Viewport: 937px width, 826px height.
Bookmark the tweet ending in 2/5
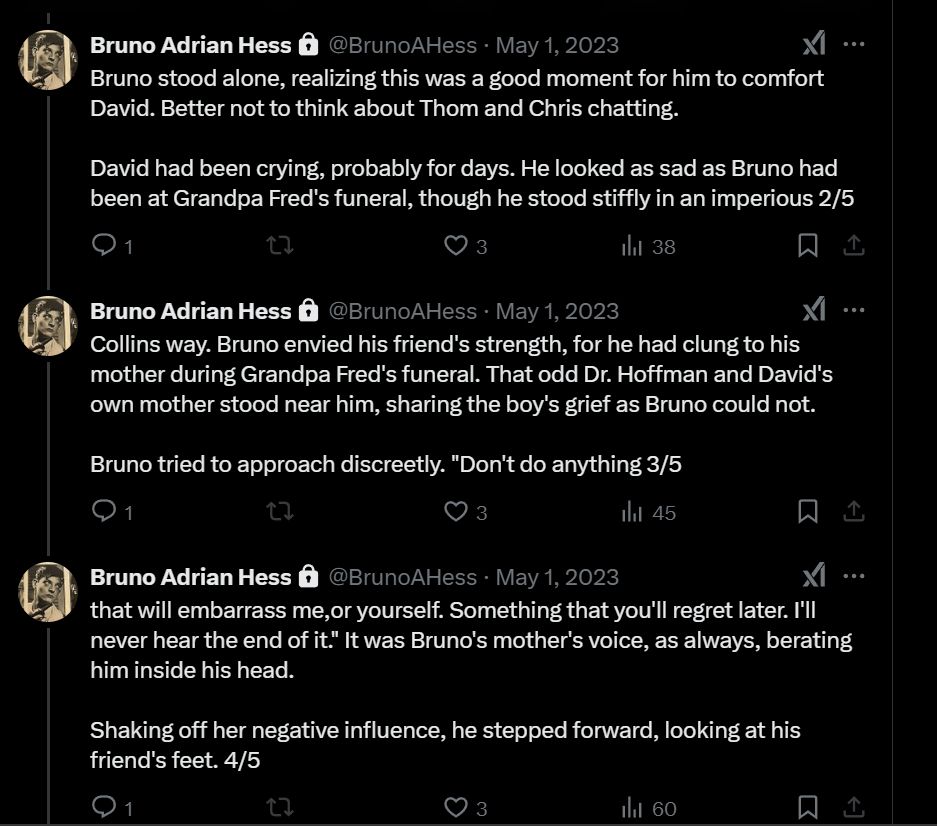tap(807, 246)
